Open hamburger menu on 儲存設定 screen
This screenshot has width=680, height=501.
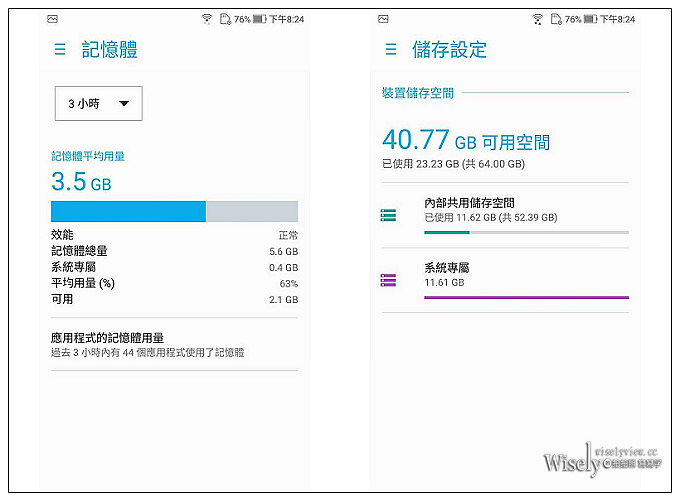pos(391,49)
